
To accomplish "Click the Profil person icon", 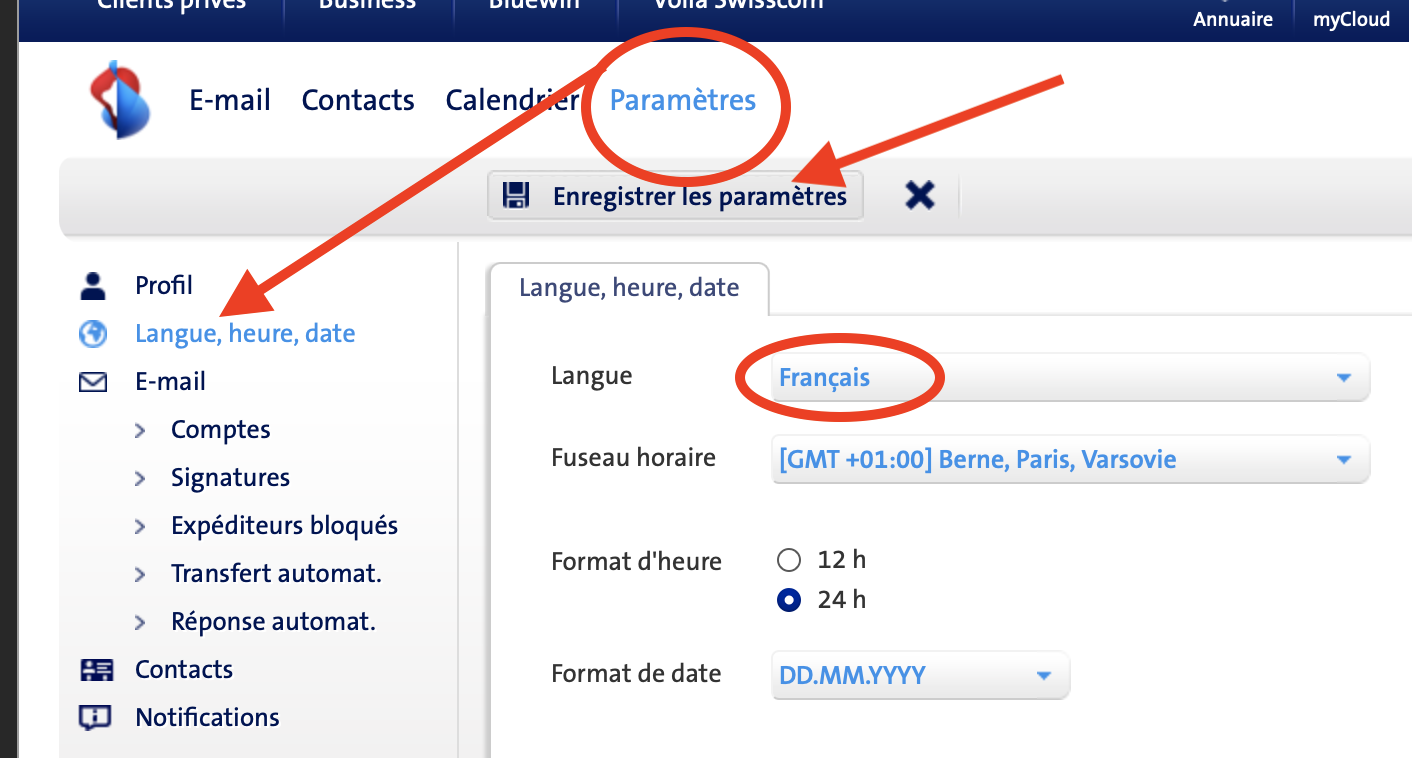I will point(93,286).
